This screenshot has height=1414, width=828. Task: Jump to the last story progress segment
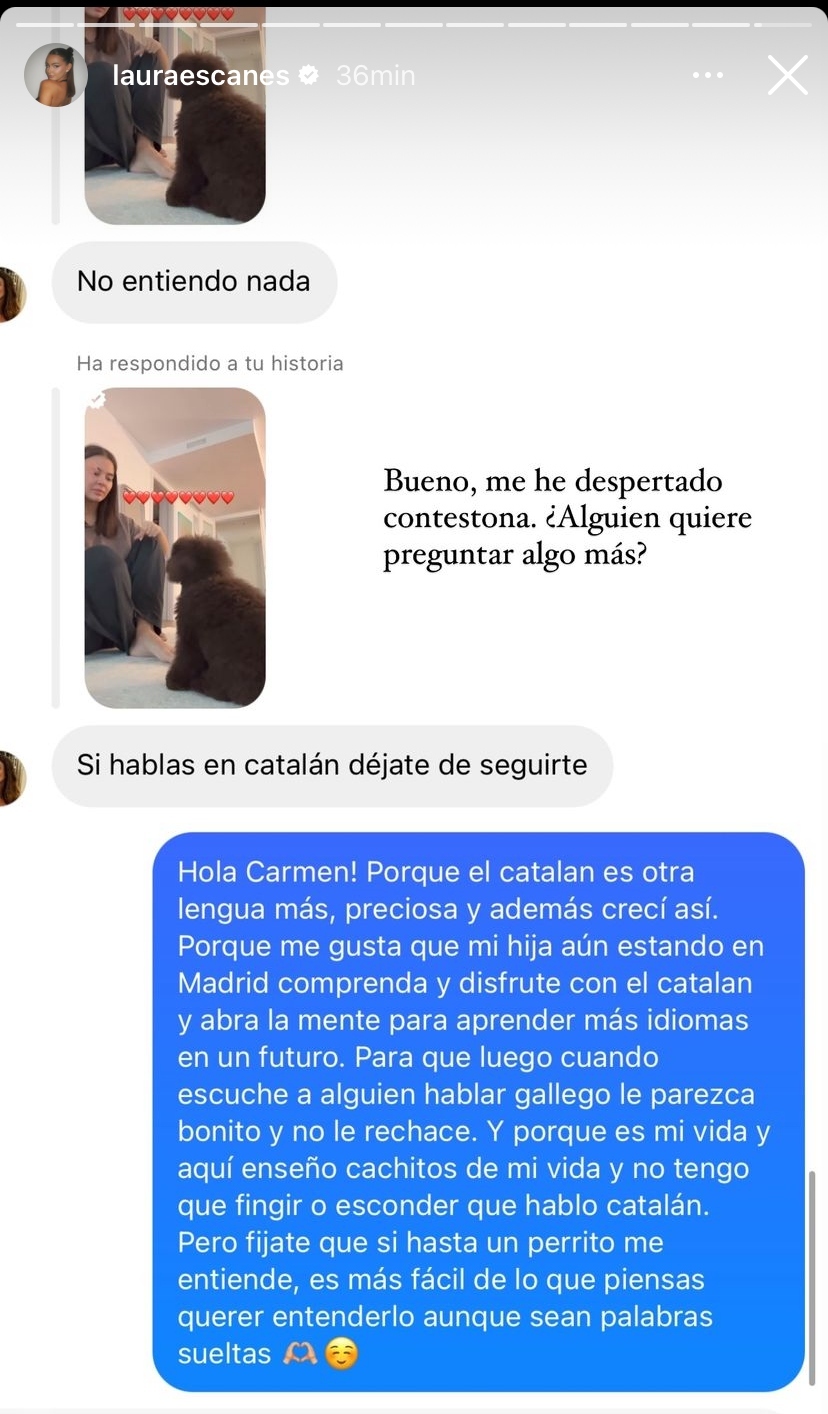tap(782, 24)
